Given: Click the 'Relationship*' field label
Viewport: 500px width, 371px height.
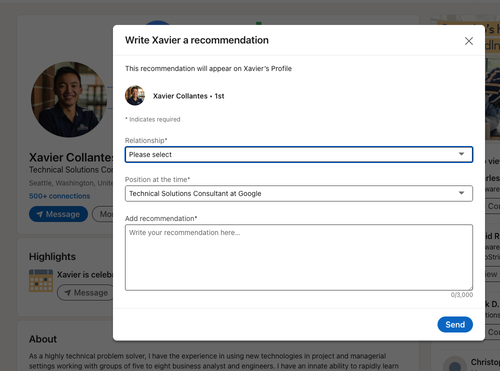Looking at the screenshot, I should [x=146, y=140].
